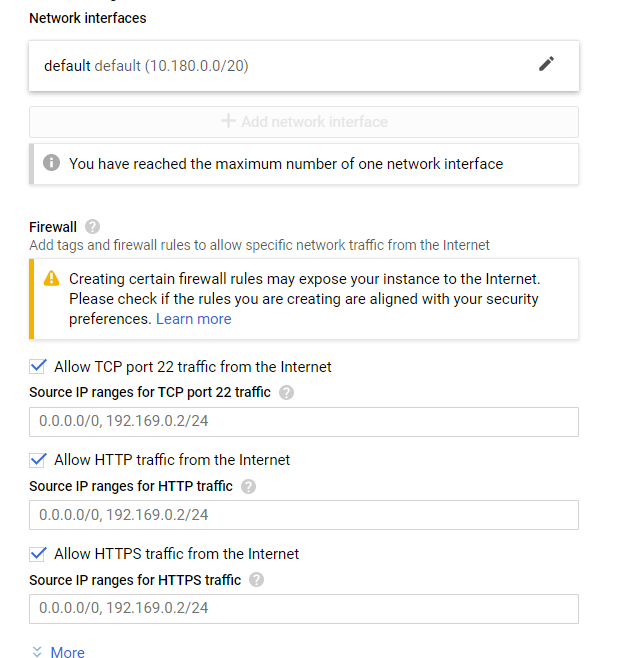Image resolution: width=640 pixels, height=658 pixels.
Task: Click the pencil edit icon for default interface
Action: pos(546,64)
